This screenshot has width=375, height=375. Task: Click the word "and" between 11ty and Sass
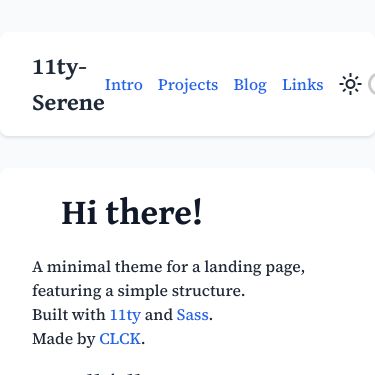click(159, 315)
